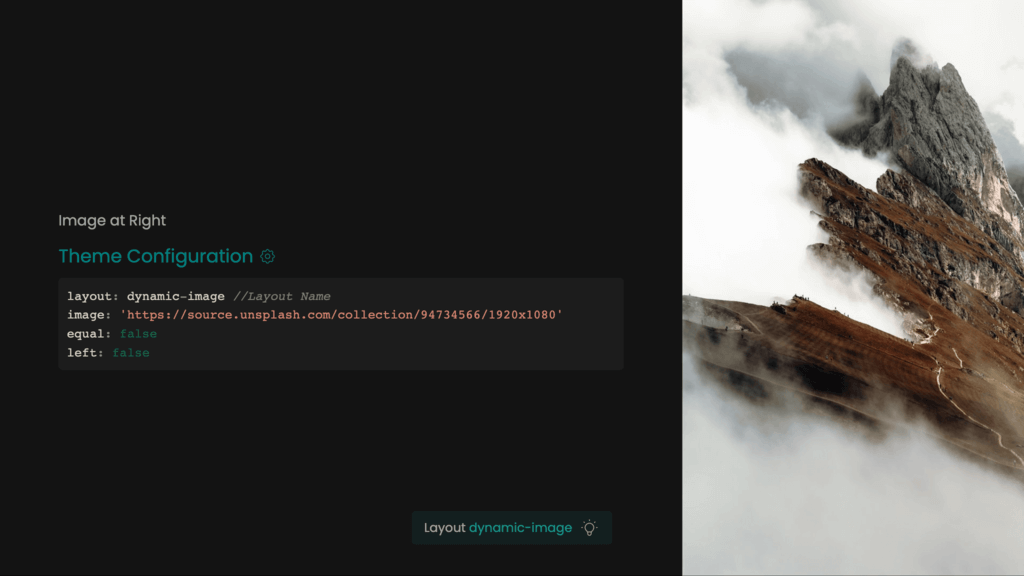
Task: Click the gear icon beside Theme Configuration
Action: (268, 257)
